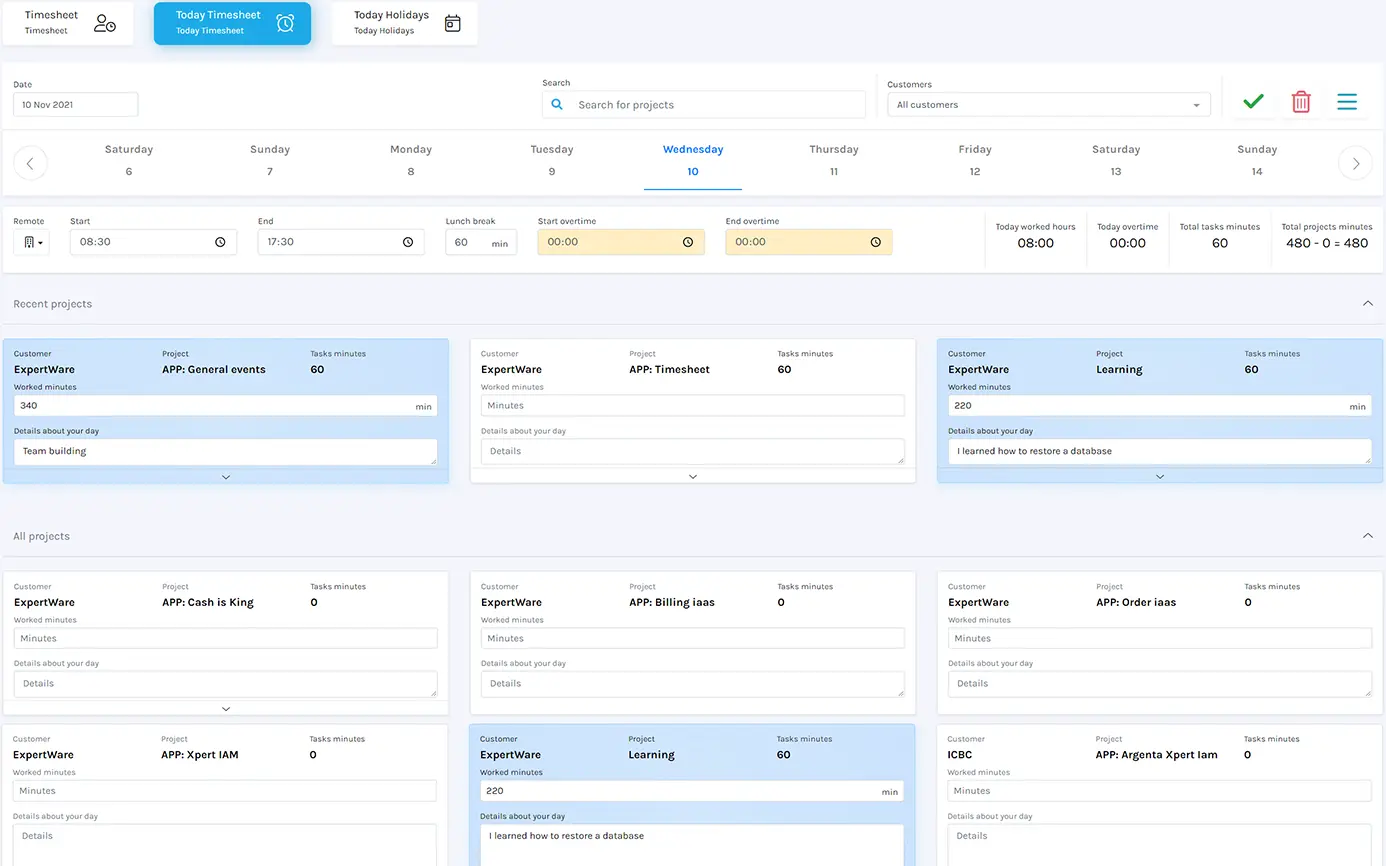Click the green checkmark save icon
Image resolution: width=1386 pixels, height=866 pixels.
coord(1253,102)
